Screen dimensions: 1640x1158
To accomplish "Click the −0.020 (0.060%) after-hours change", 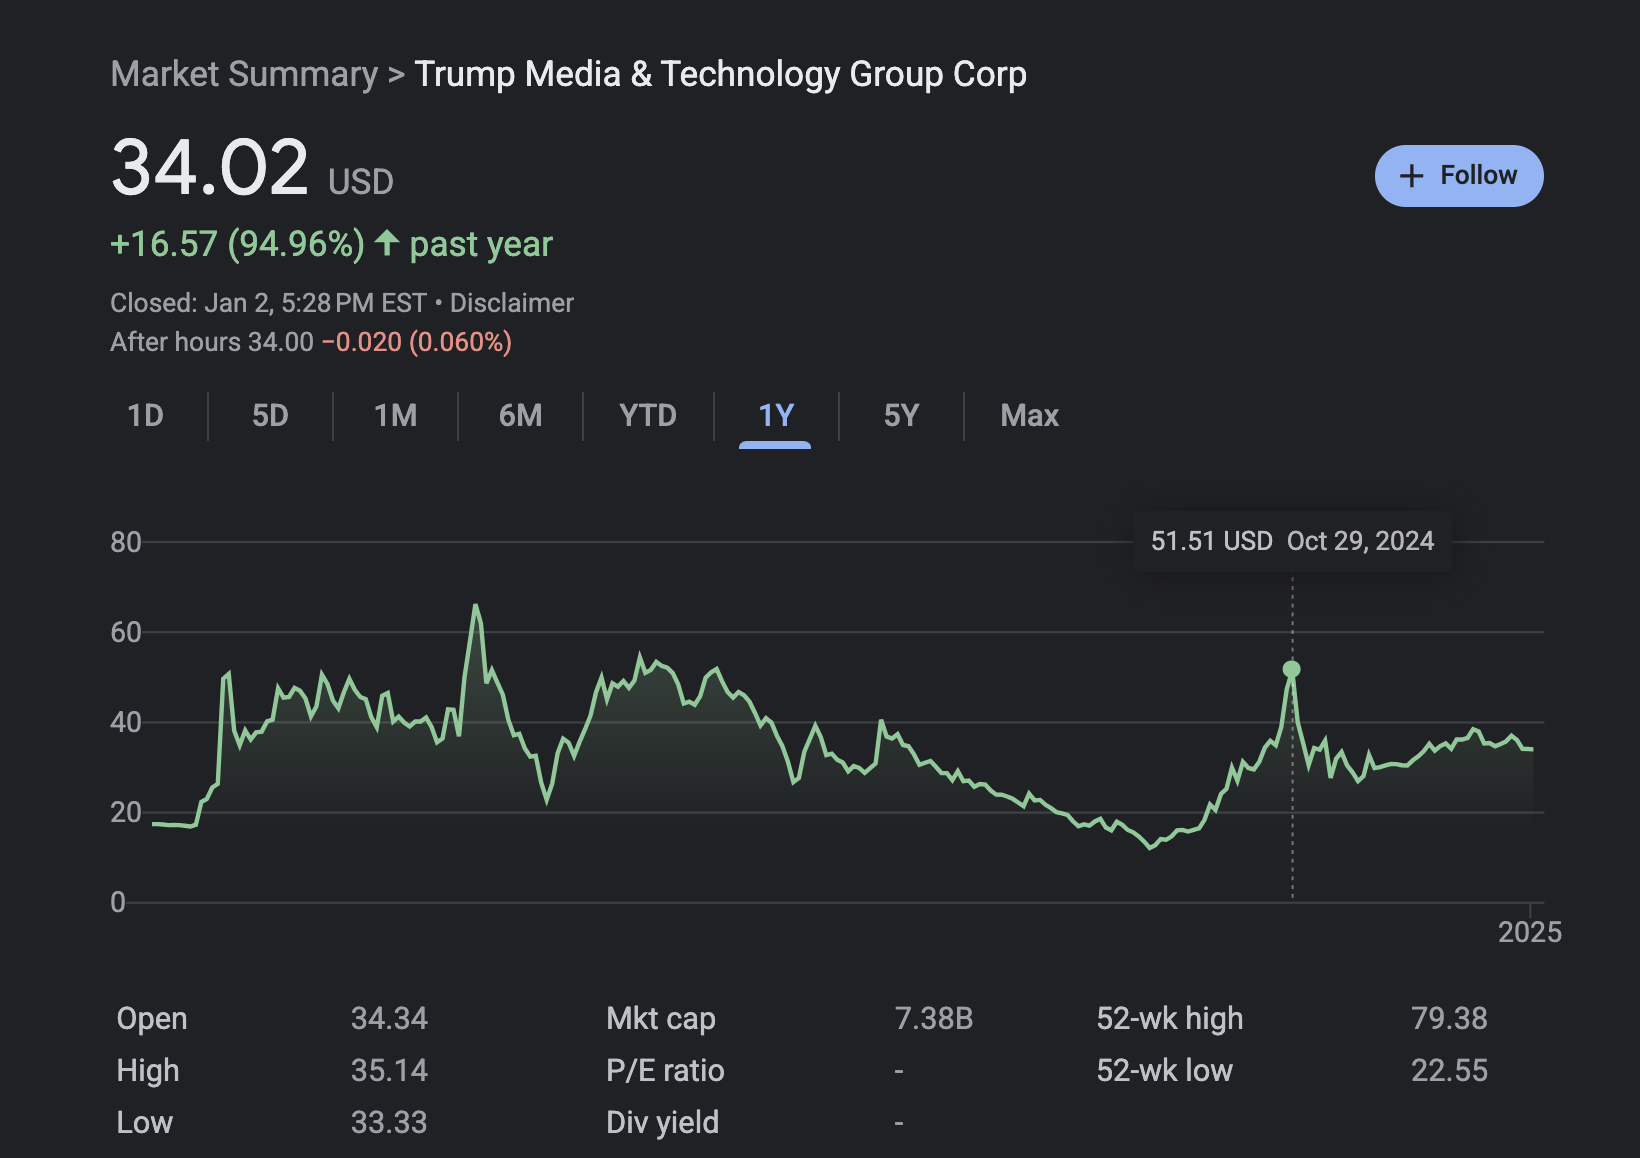I will (417, 342).
